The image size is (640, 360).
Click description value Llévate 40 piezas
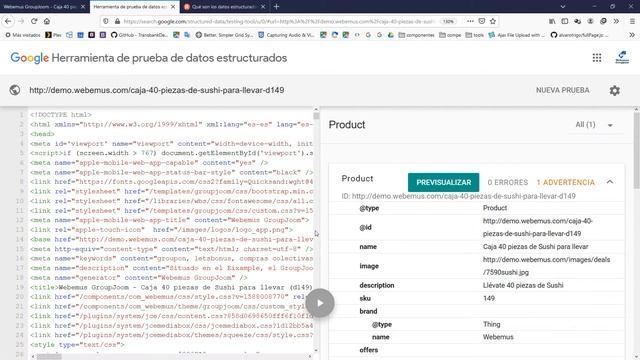click(523, 285)
